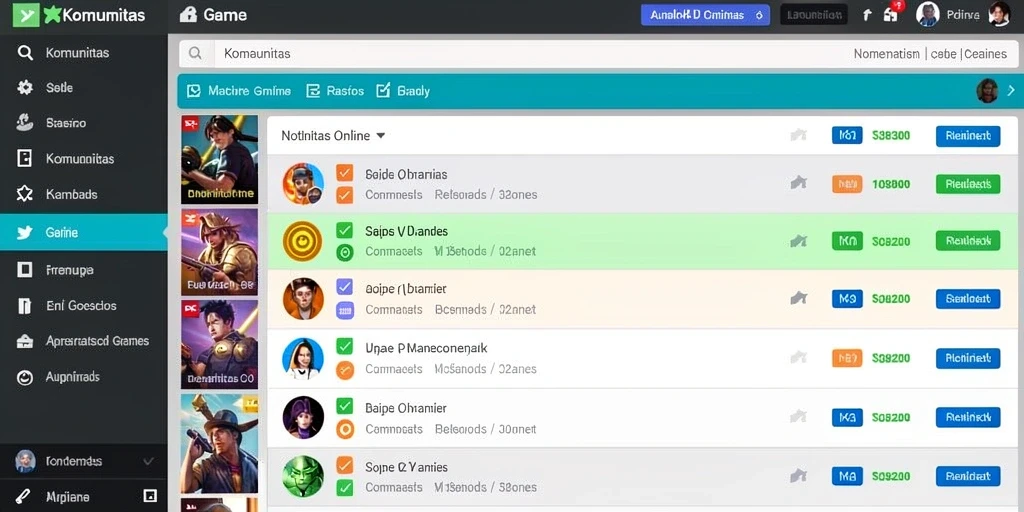Open the notification icon with red badge
This screenshot has width=1024, height=512.
891,13
